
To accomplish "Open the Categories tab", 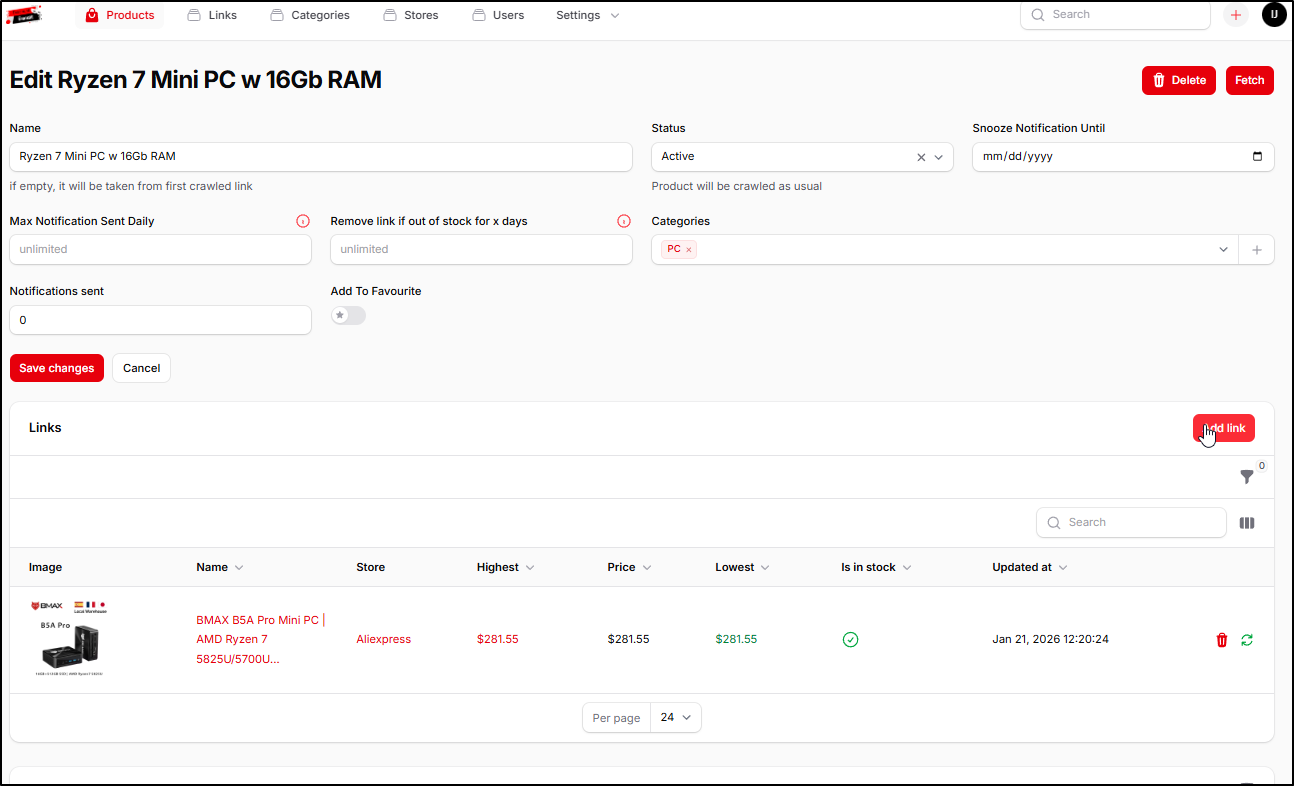I will (310, 15).
